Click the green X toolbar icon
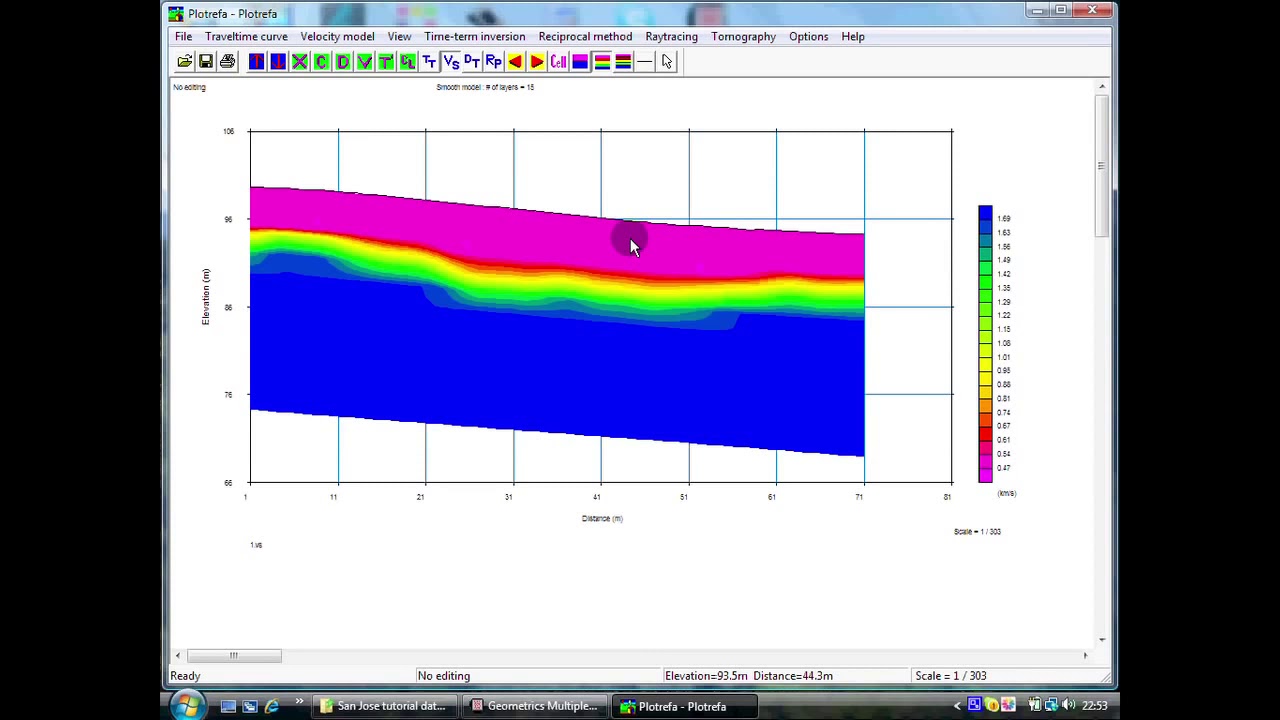 299,62
